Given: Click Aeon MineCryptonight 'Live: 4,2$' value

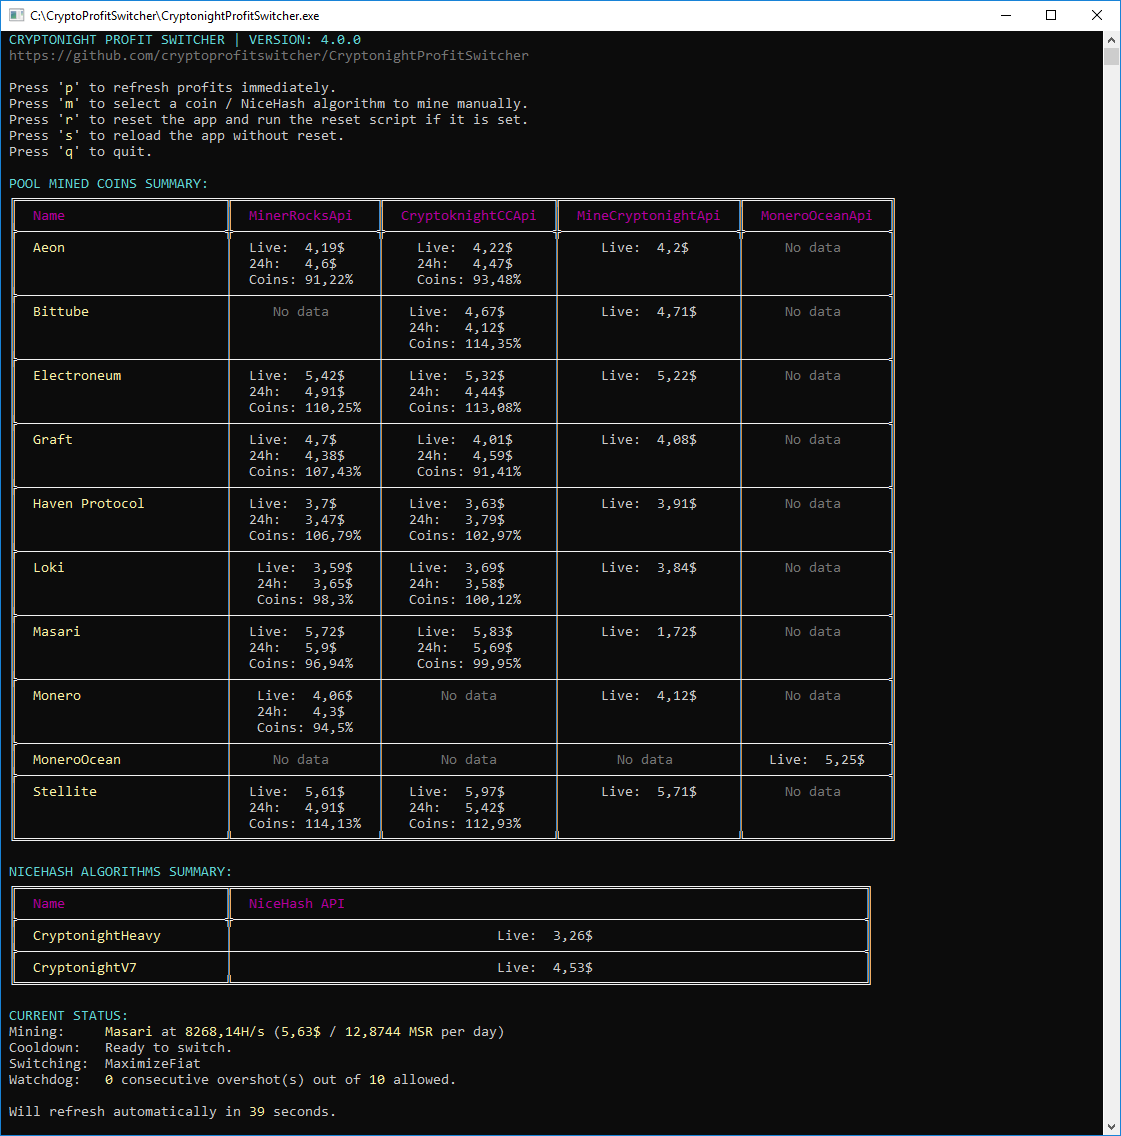Looking at the screenshot, I should 645,247.
